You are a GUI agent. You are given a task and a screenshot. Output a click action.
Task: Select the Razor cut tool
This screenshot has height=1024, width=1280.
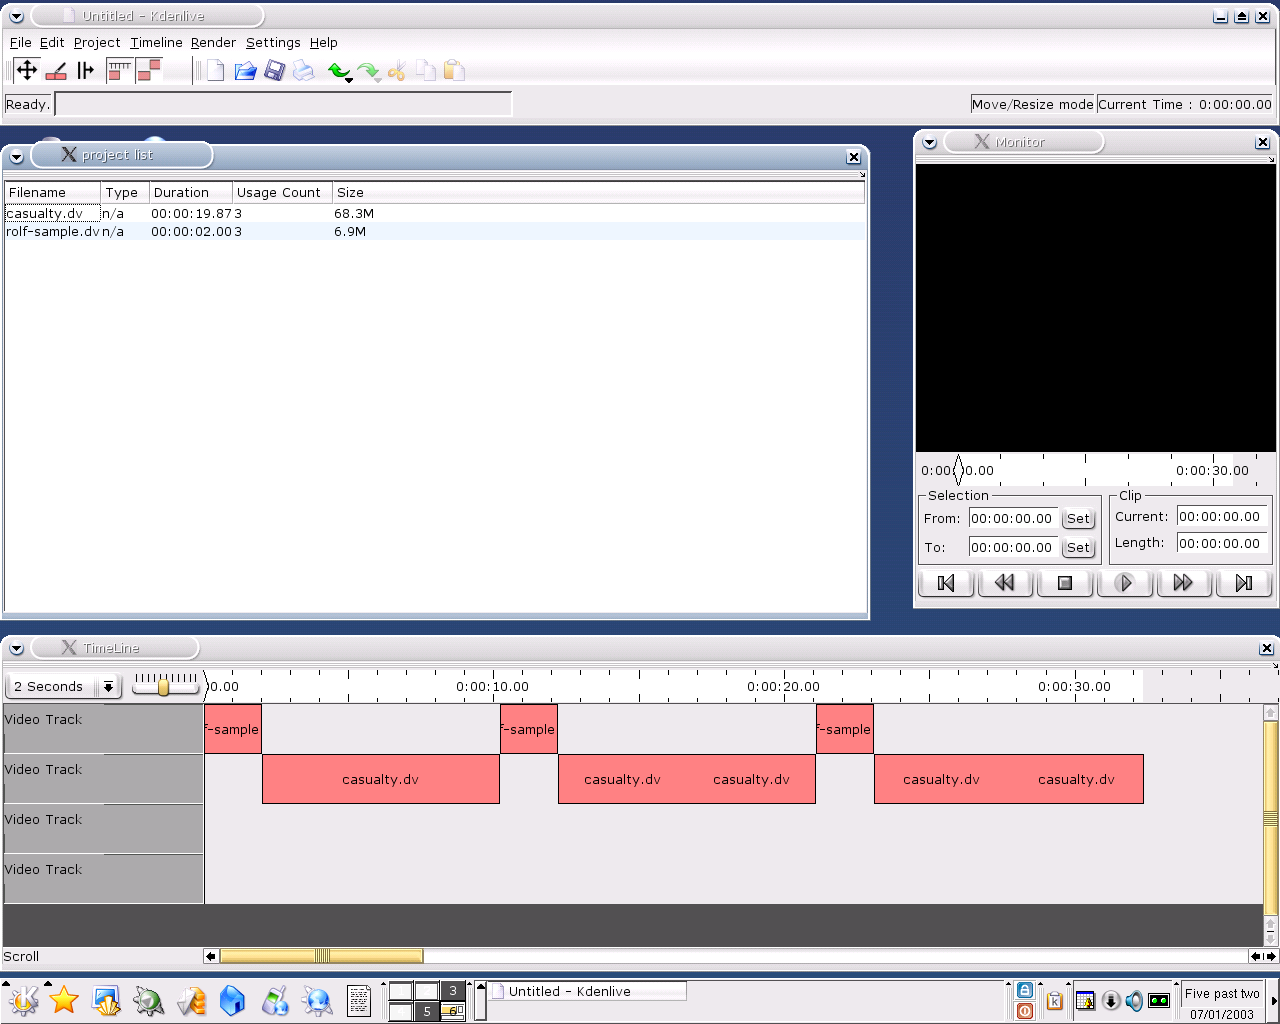pos(56,70)
